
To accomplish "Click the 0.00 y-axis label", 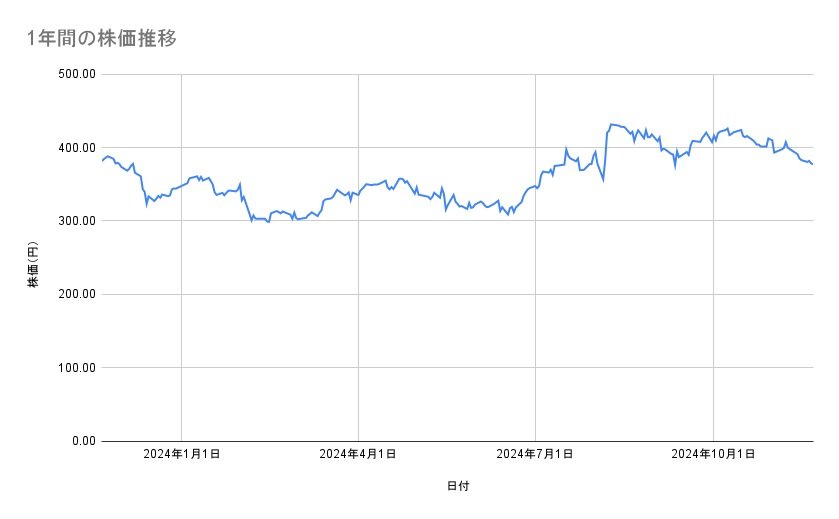I will (x=81, y=441).
